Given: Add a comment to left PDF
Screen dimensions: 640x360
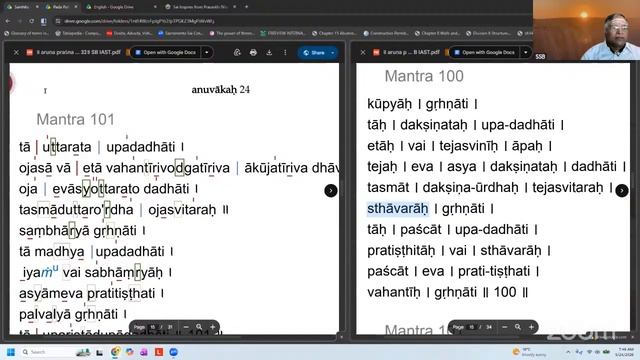Looking at the screenshot, I should (237, 52).
